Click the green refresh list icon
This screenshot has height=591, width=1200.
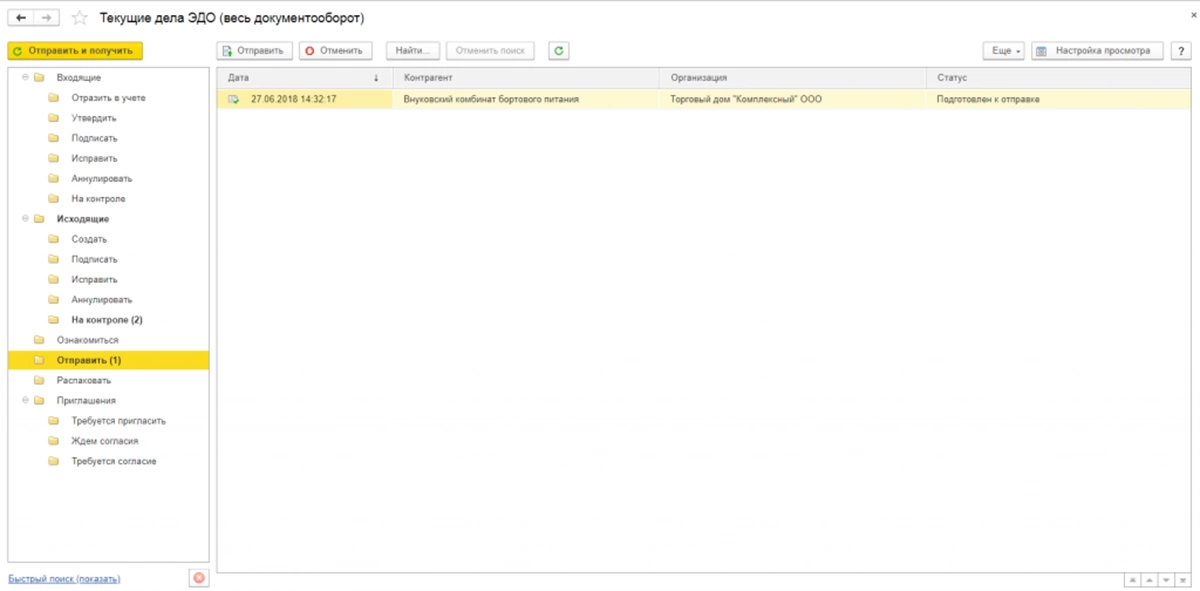click(x=559, y=50)
